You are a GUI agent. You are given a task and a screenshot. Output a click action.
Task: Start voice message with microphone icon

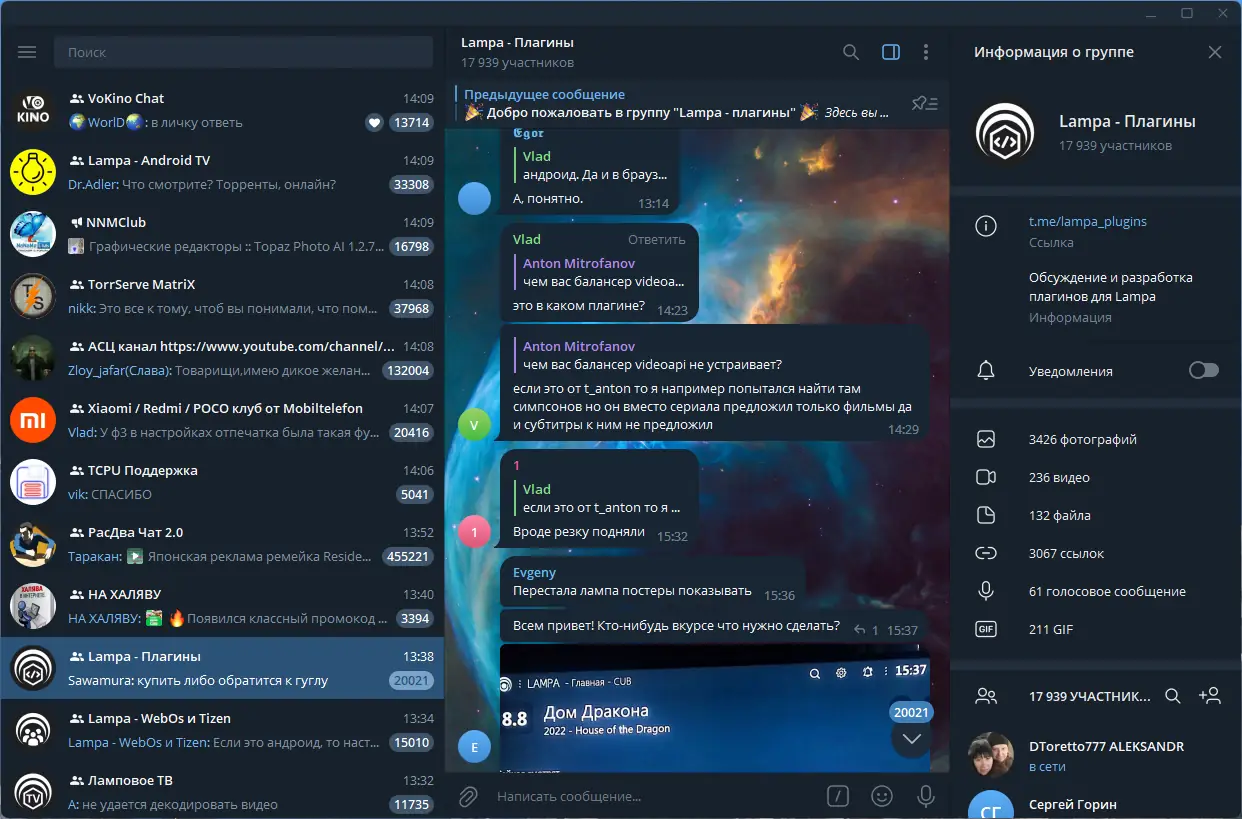point(926,796)
